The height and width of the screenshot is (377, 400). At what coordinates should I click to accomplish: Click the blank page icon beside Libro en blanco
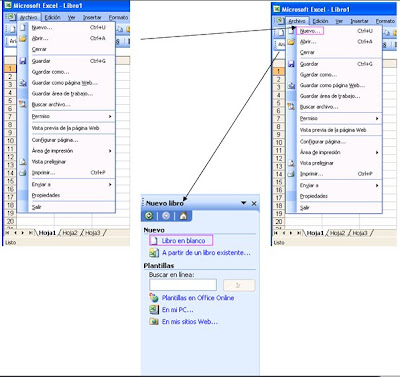pos(154,240)
